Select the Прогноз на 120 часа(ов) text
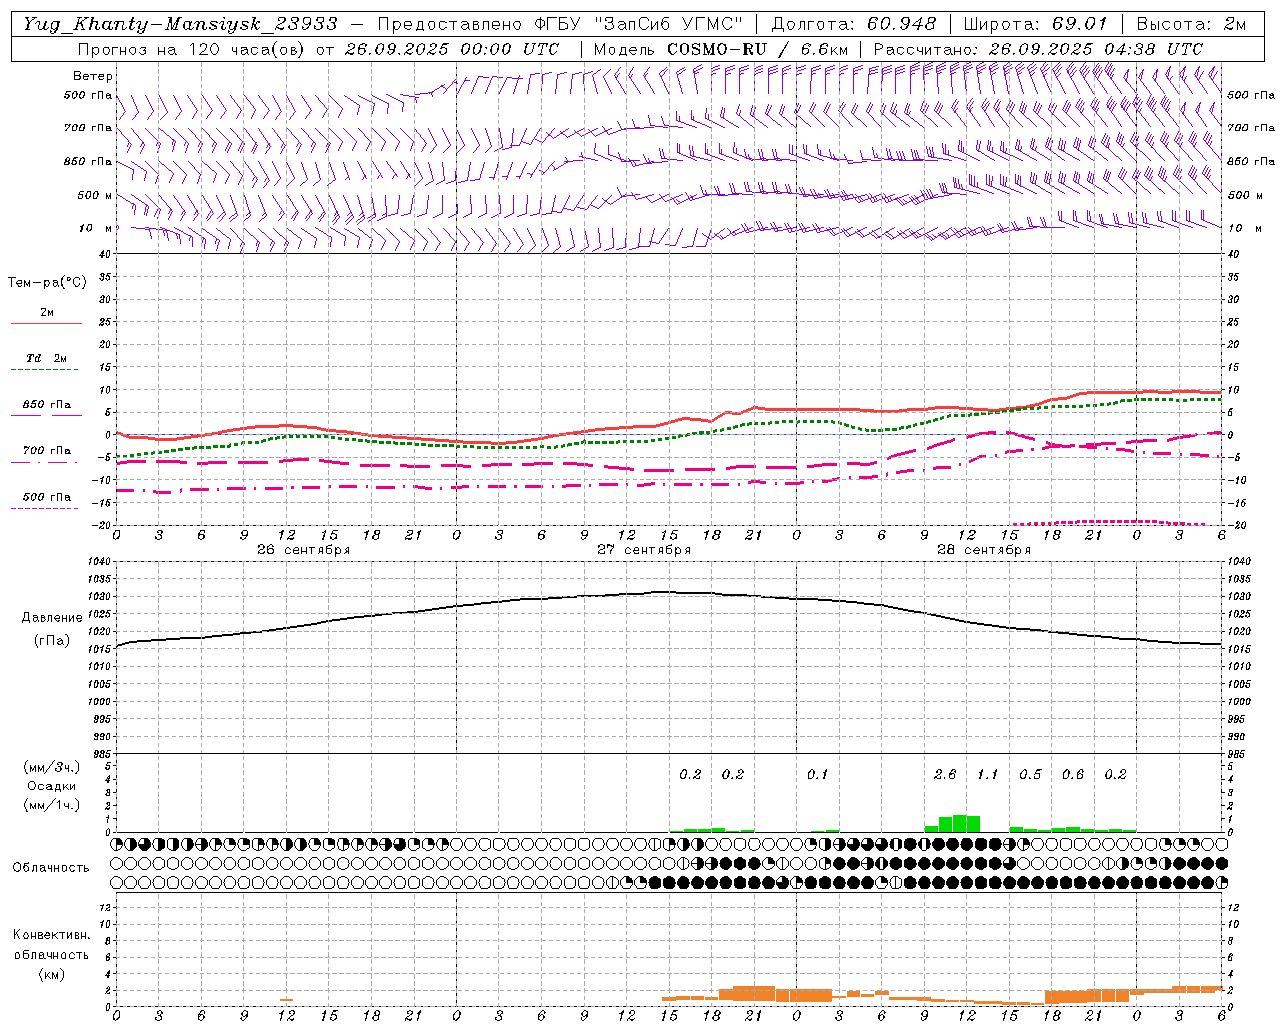 (193, 49)
